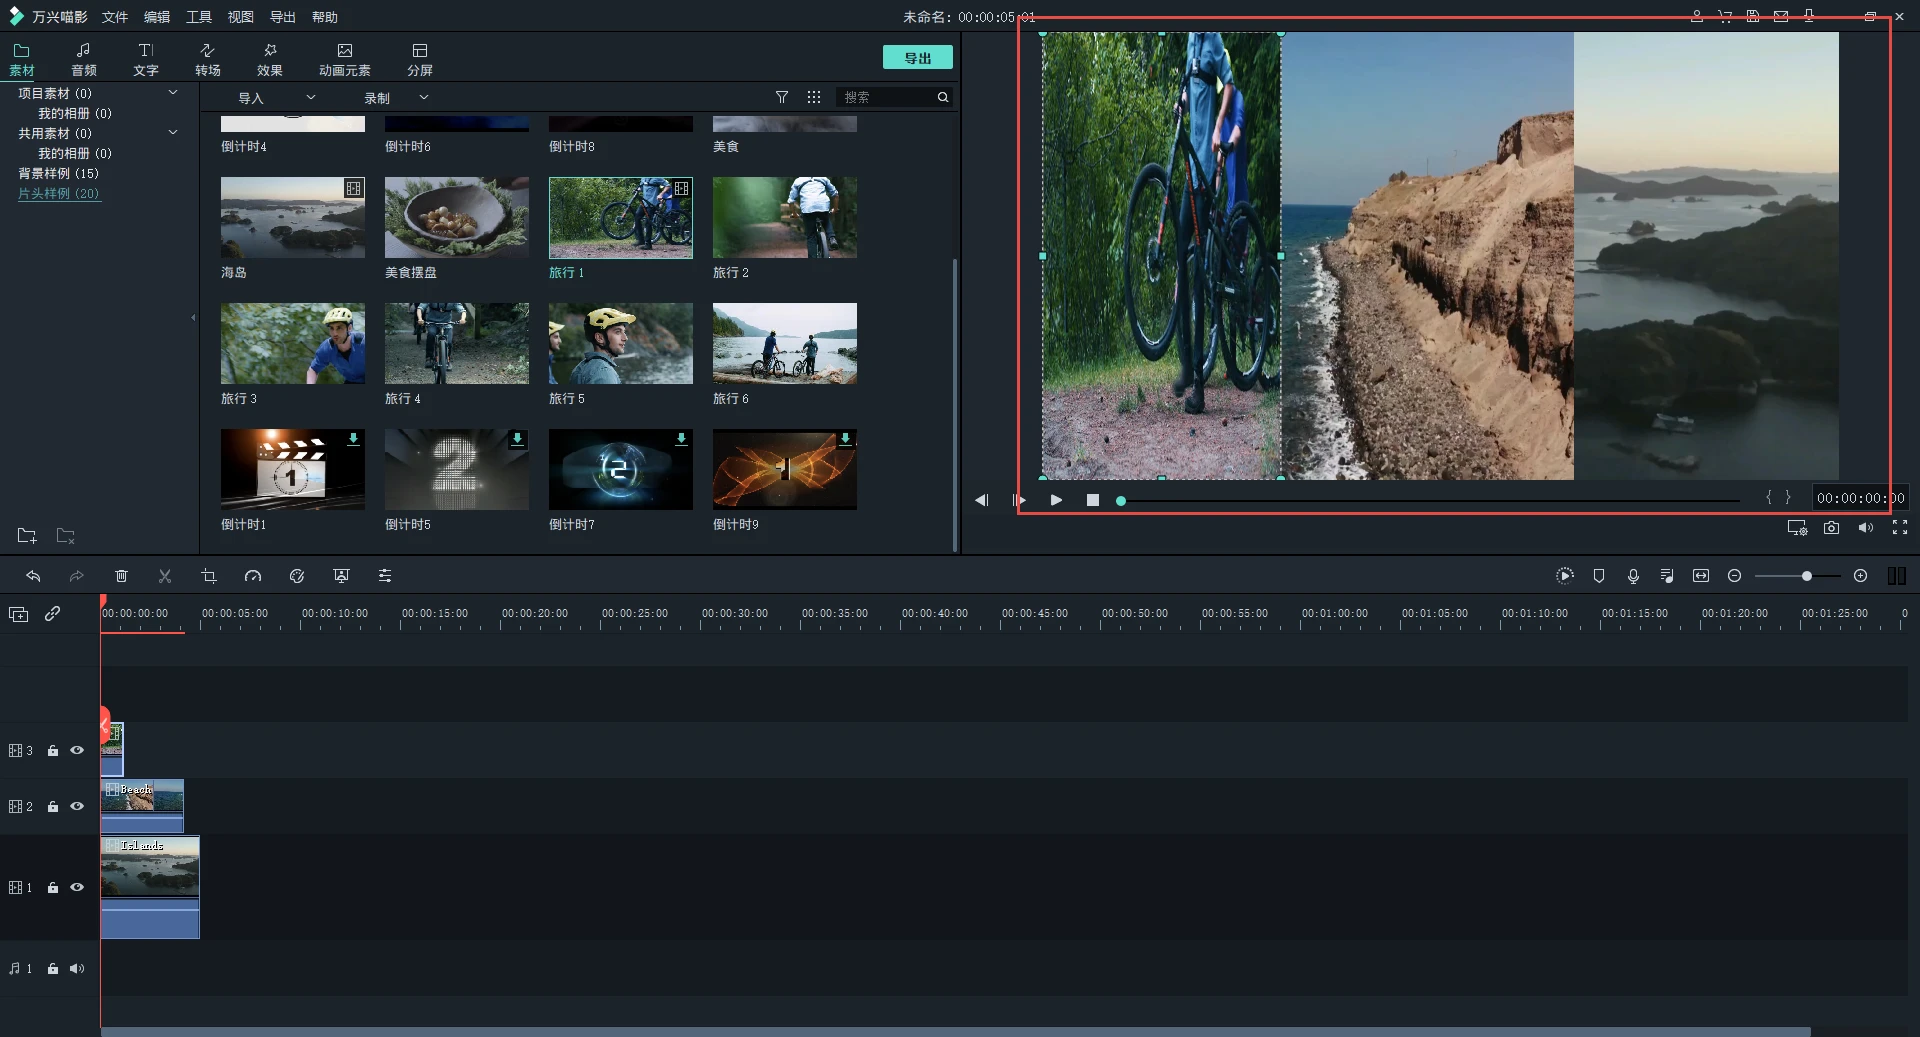Take a snapshot with camera icon
The width and height of the screenshot is (1920, 1037).
(1831, 528)
